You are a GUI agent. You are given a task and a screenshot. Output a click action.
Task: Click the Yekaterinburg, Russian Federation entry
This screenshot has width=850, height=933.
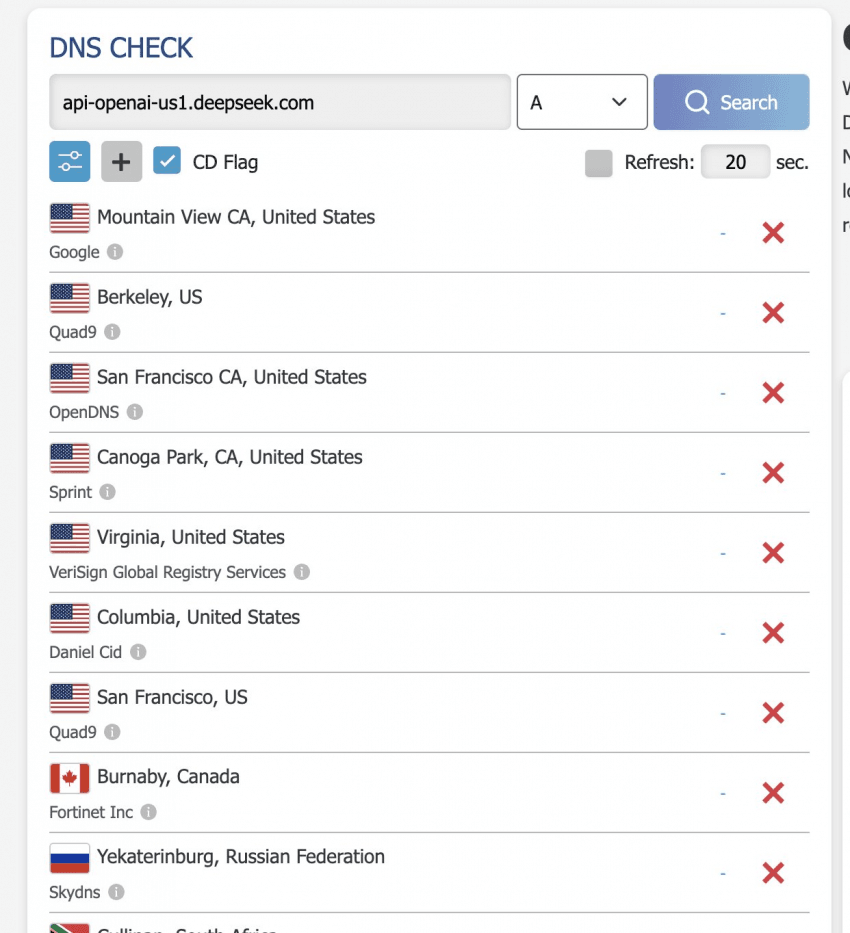click(240, 856)
